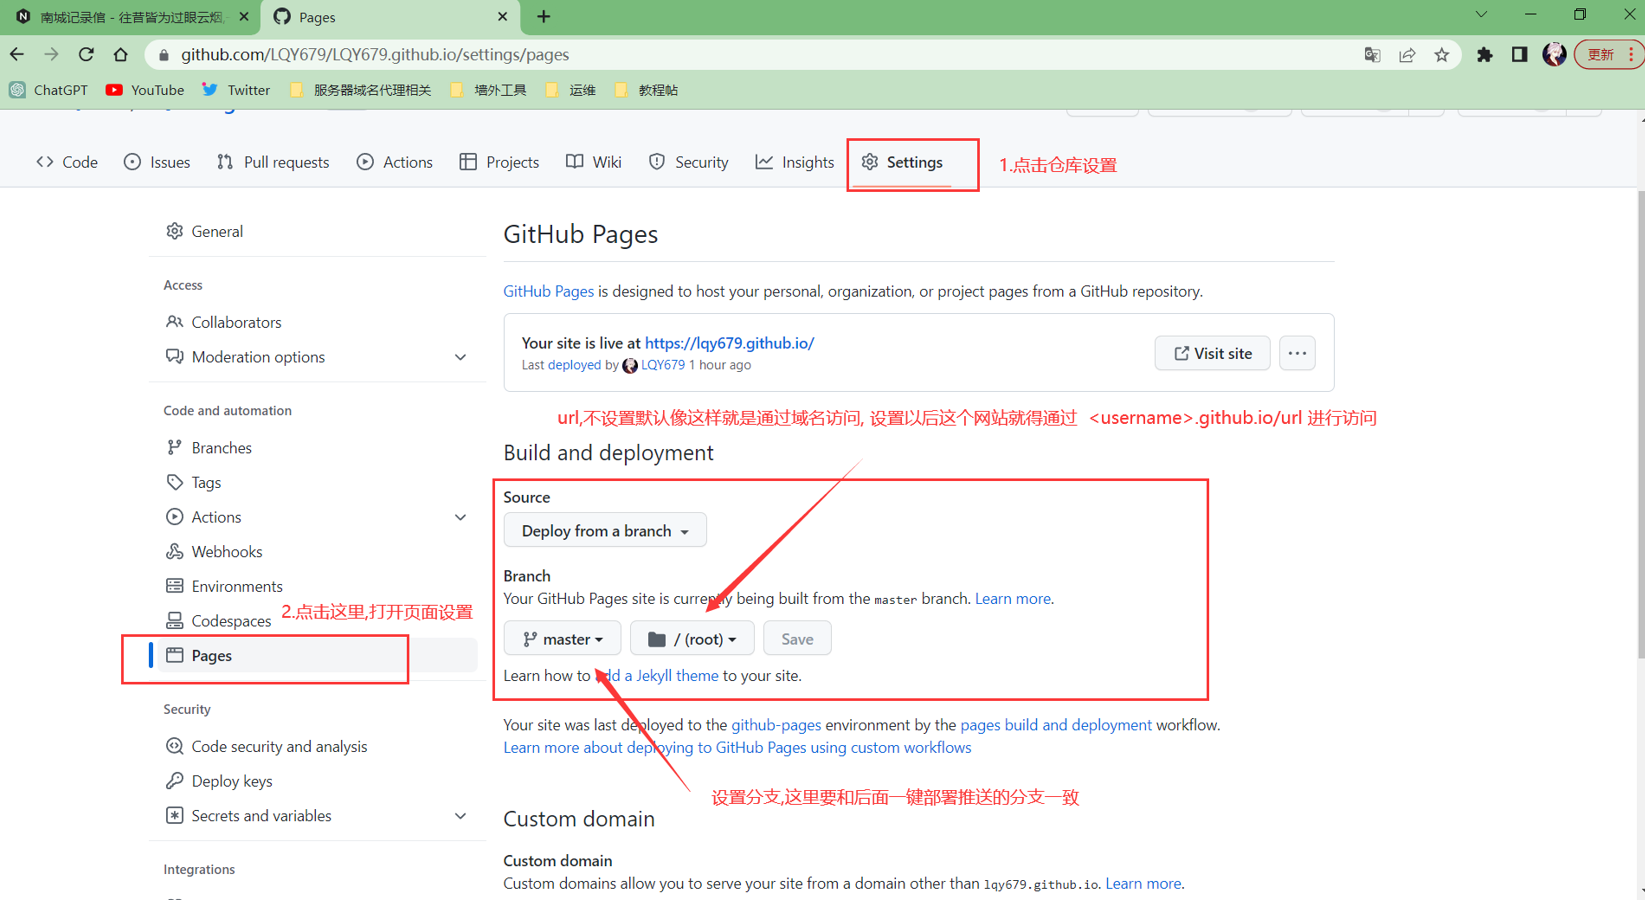
Task: Click the Google Translate icon in address bar
Action: (x=1371, y=55)
